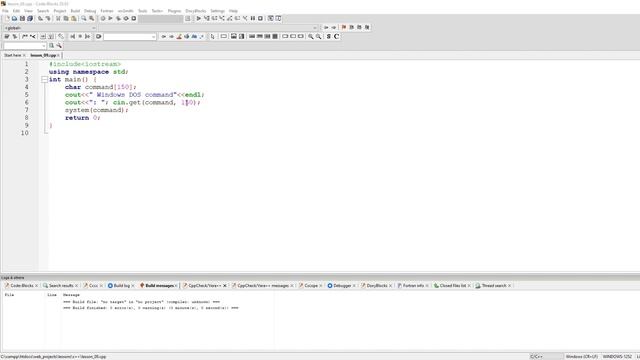Image resolution: width=640 pixels, height=360 pixels.
Task: Click the Open file toolbar icon
Action: pos(14,18)
